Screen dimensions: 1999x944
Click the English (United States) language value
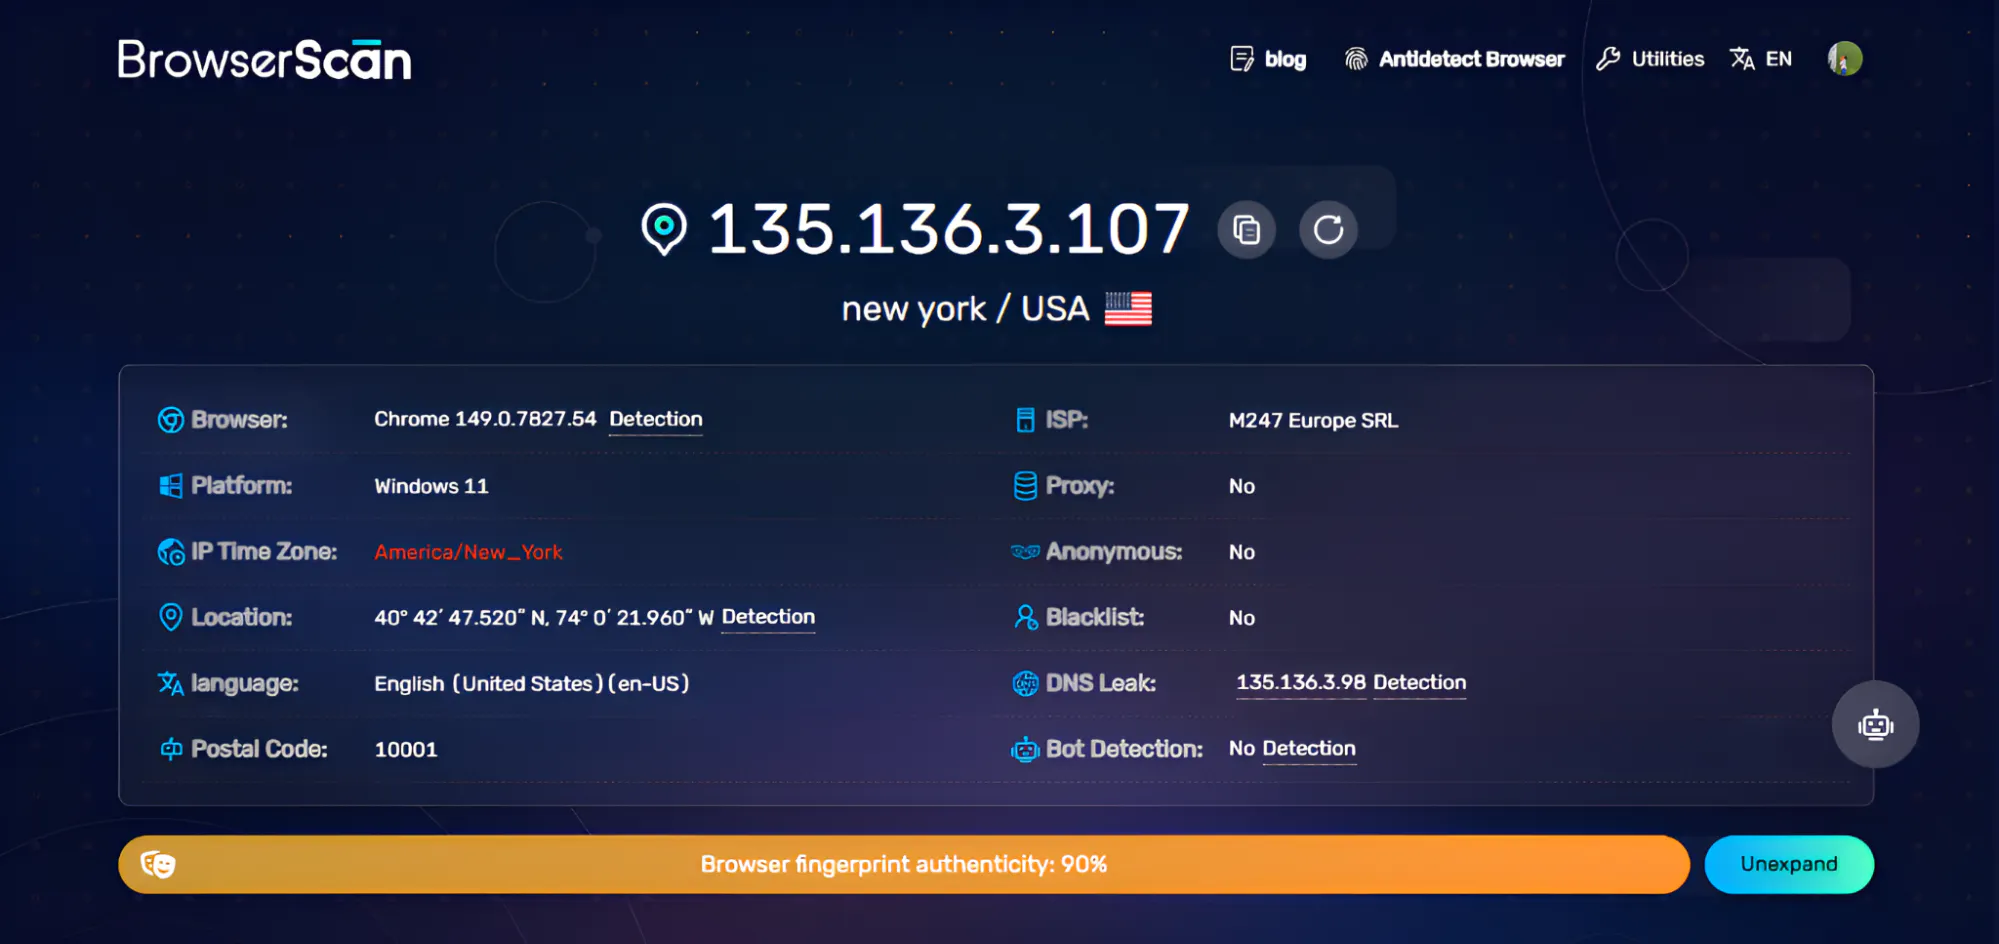[x=532, y=684]
